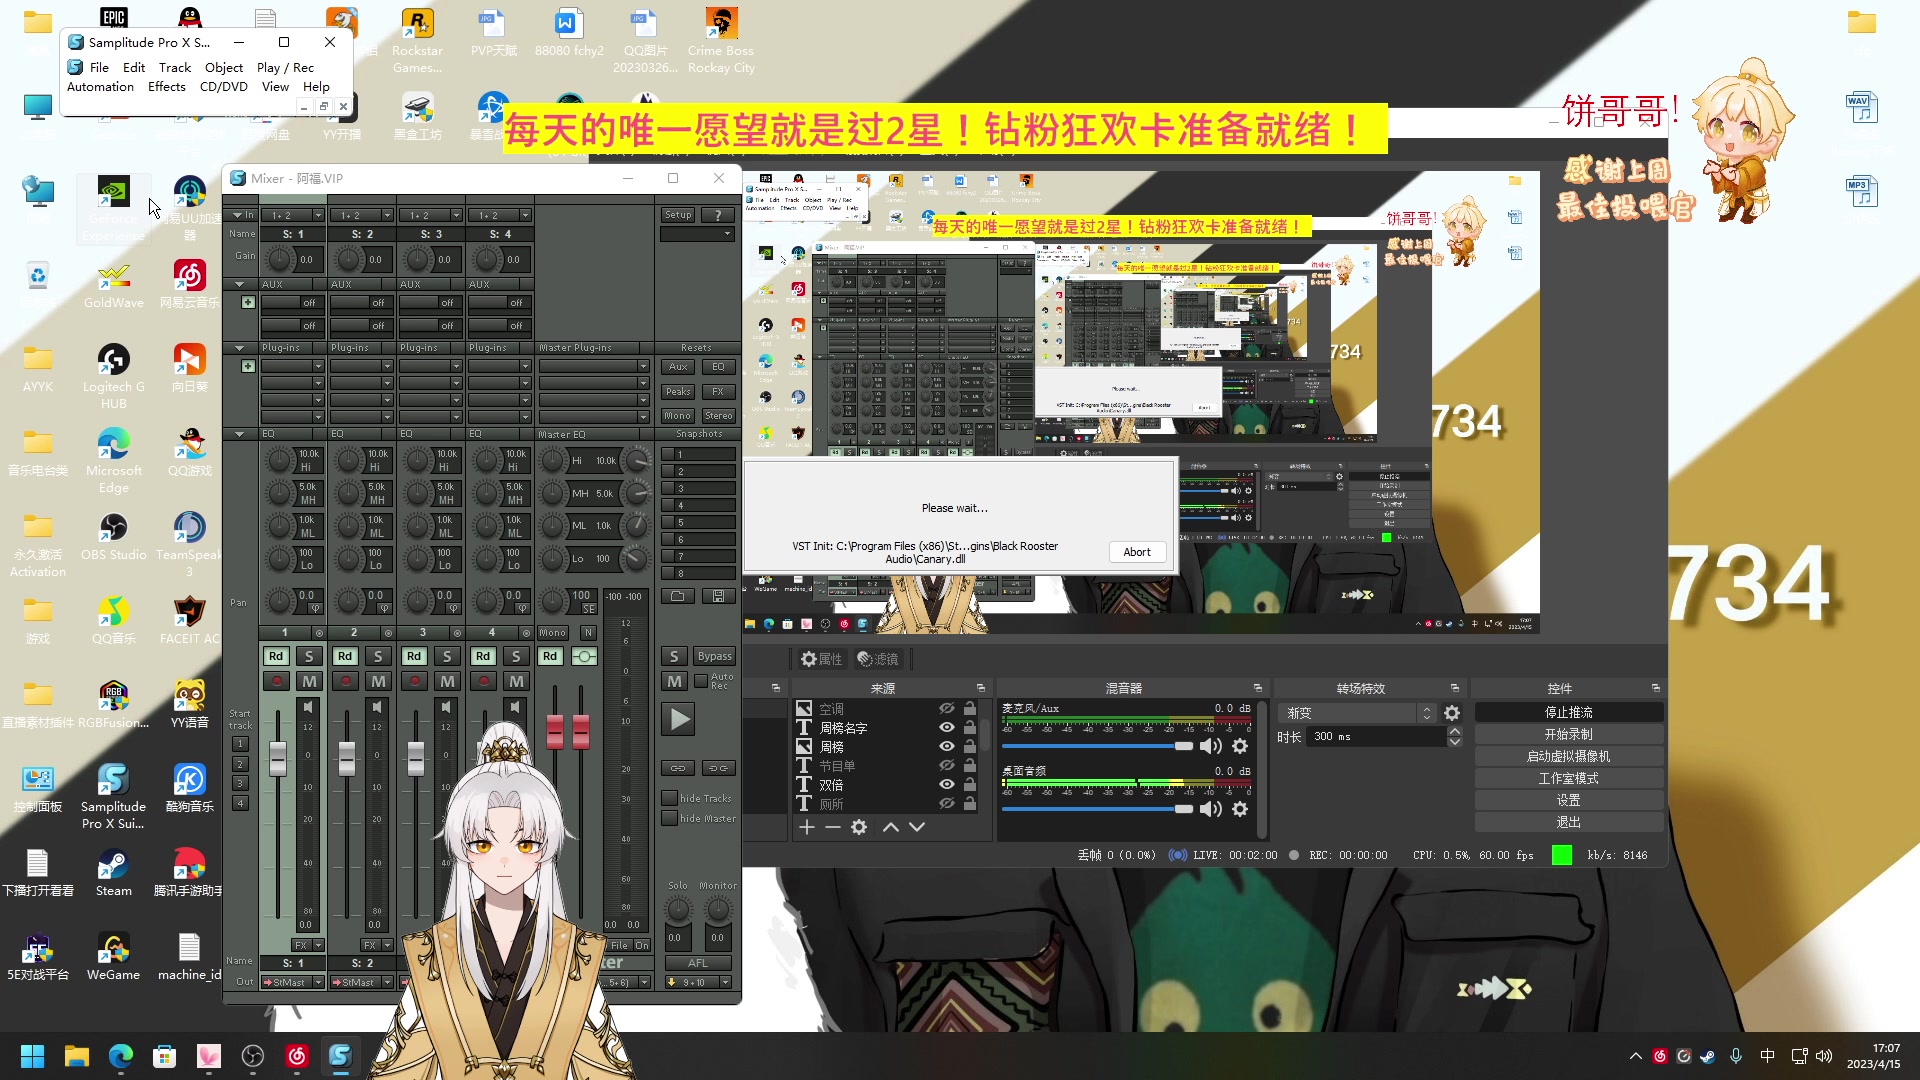Open Samplitude Object menu
Viewport: 1920px width, 1080px height.
coord(224,67)
